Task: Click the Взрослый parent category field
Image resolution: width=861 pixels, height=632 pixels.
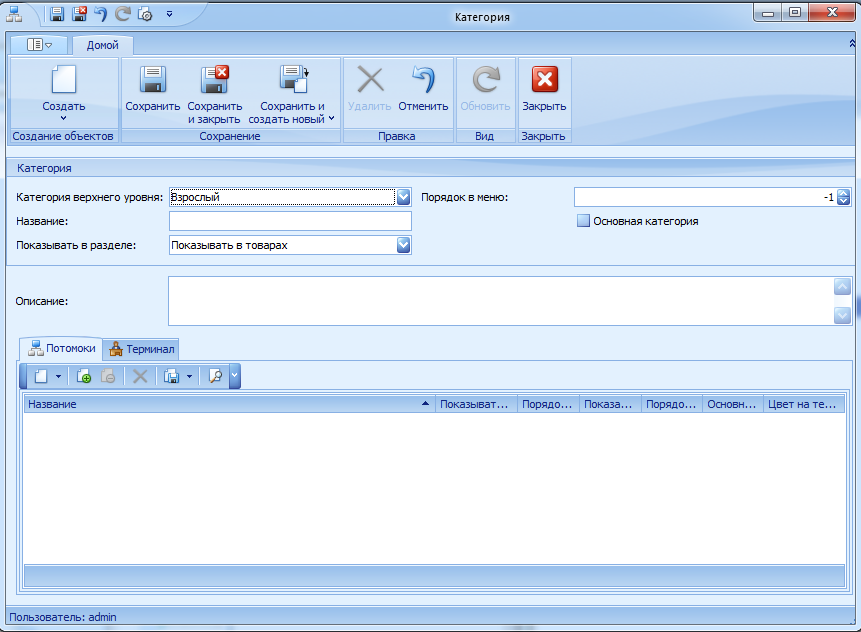Action: coord(282,197)
